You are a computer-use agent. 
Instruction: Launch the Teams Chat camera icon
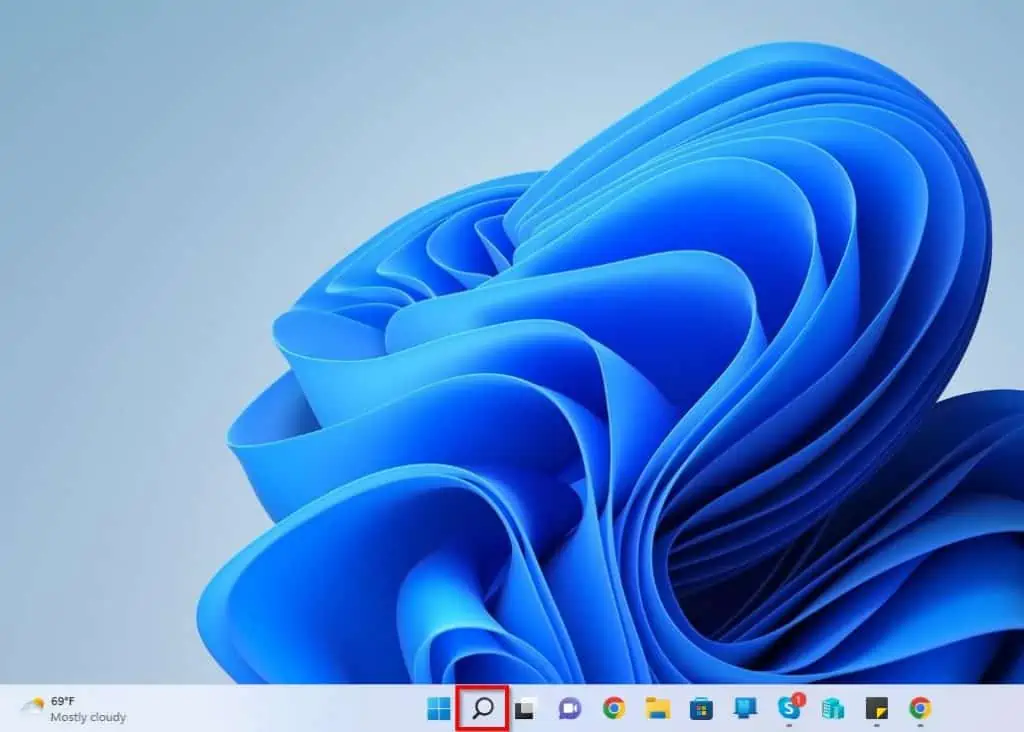570,709
